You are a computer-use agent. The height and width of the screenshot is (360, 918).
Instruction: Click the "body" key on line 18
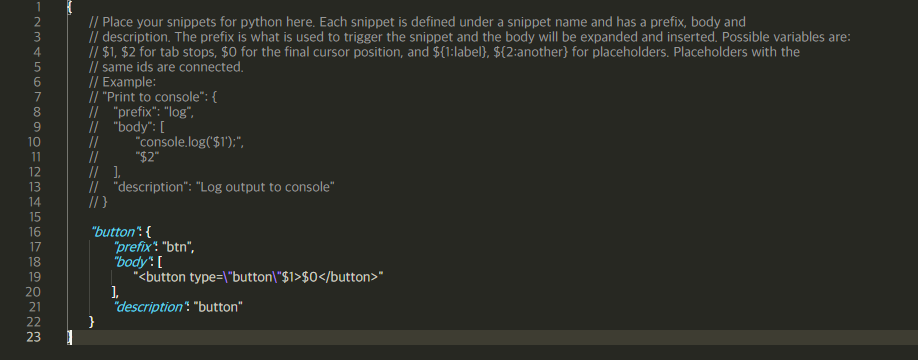(133, 262)
